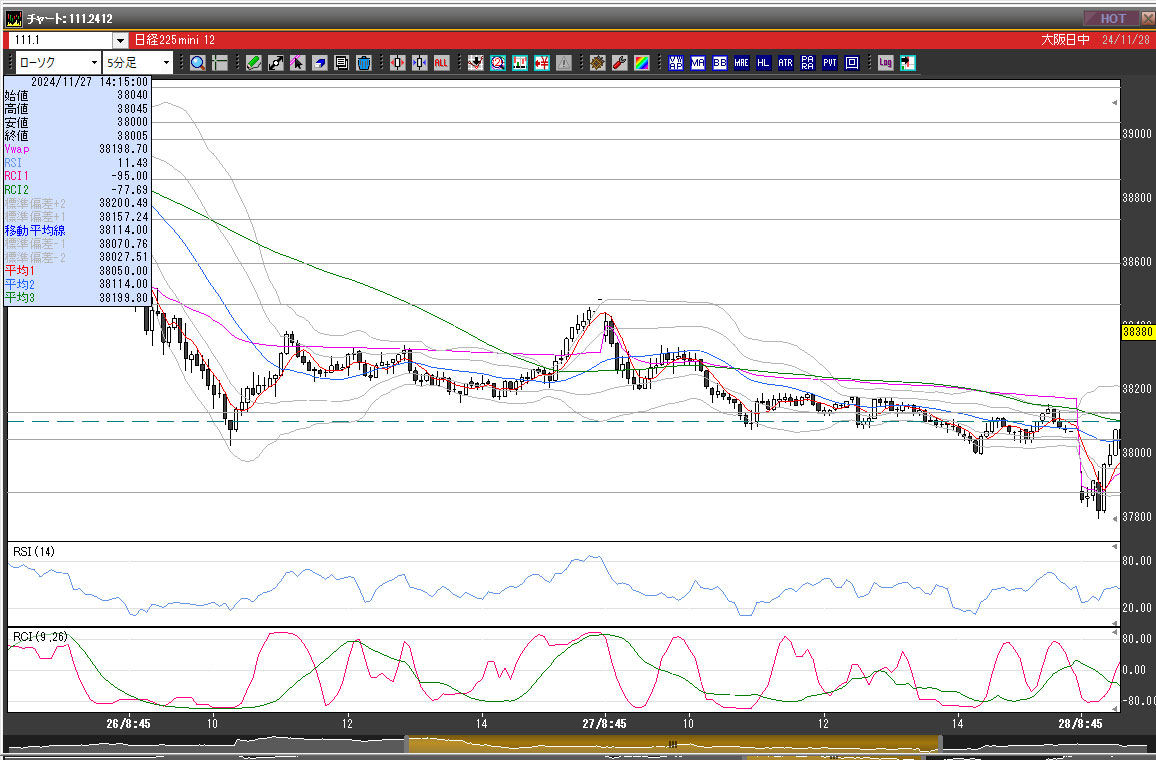Open the rainbow color settings icon

point(641,63)
